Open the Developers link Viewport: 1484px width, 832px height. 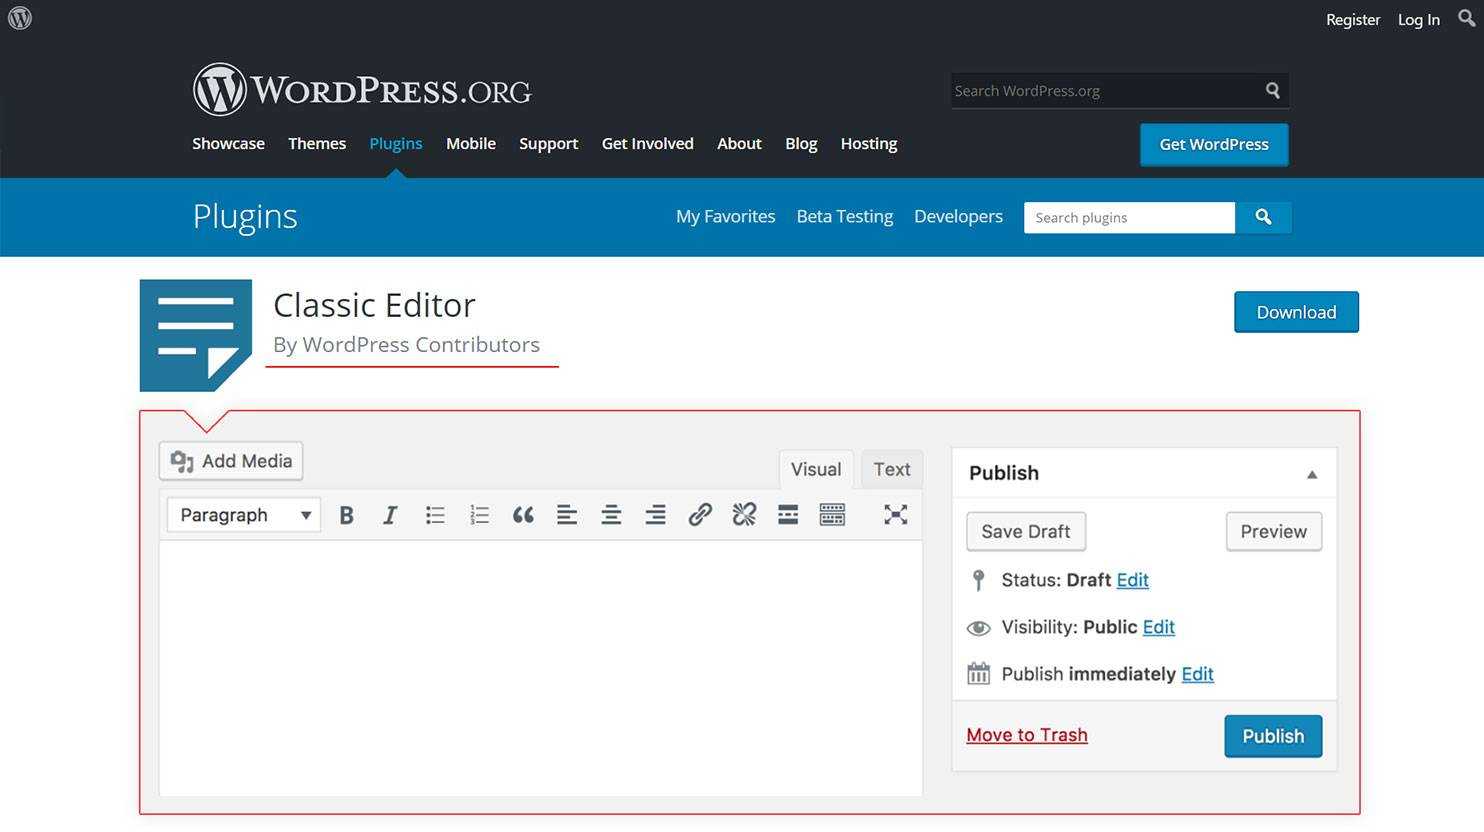[958, 216]
